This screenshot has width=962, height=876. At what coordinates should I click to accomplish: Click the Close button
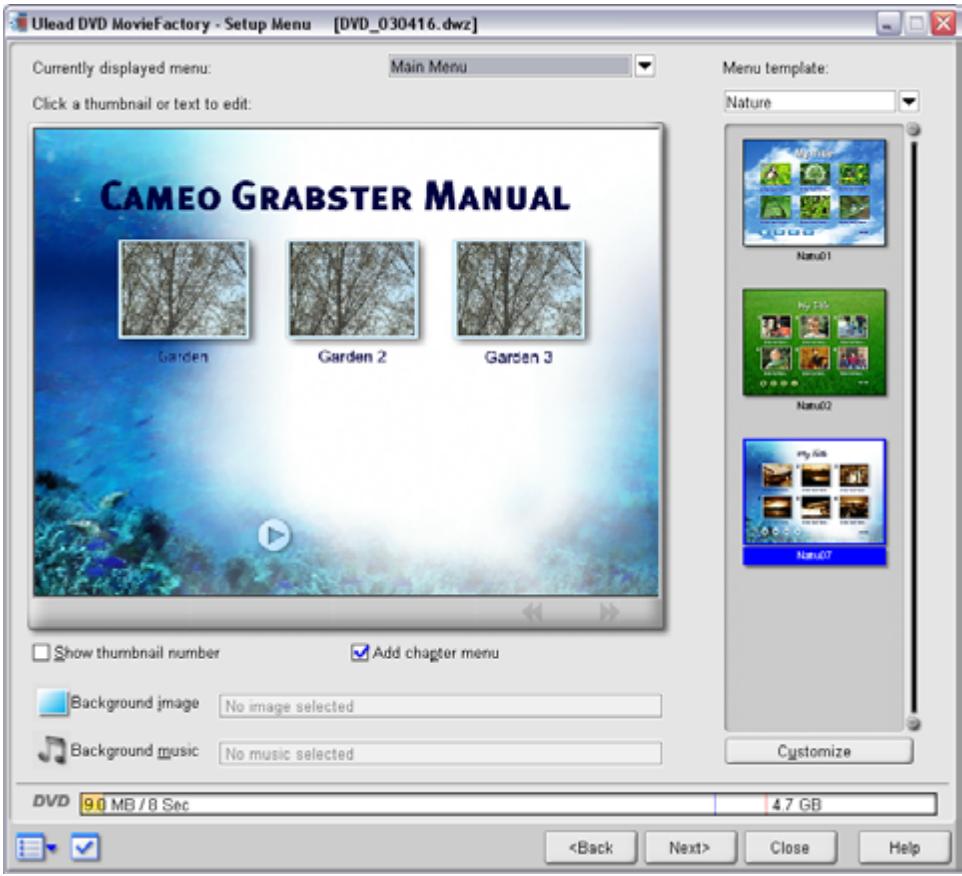(790, 848)
